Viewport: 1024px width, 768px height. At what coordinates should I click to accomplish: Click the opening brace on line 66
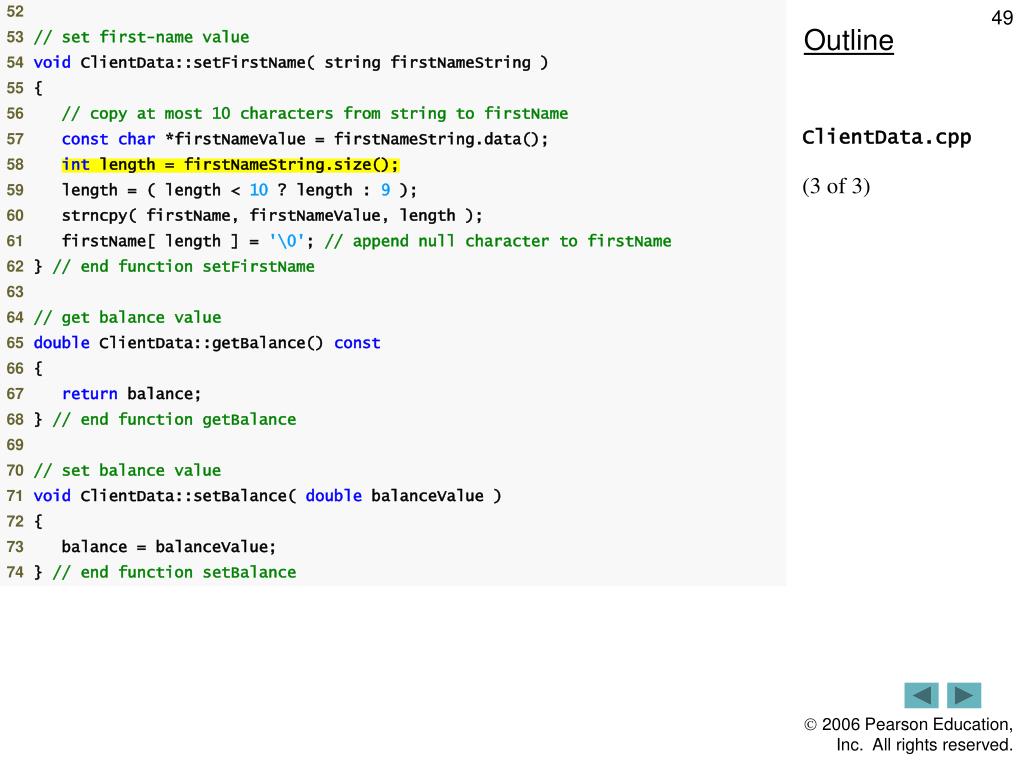click(x=38, y=368)
